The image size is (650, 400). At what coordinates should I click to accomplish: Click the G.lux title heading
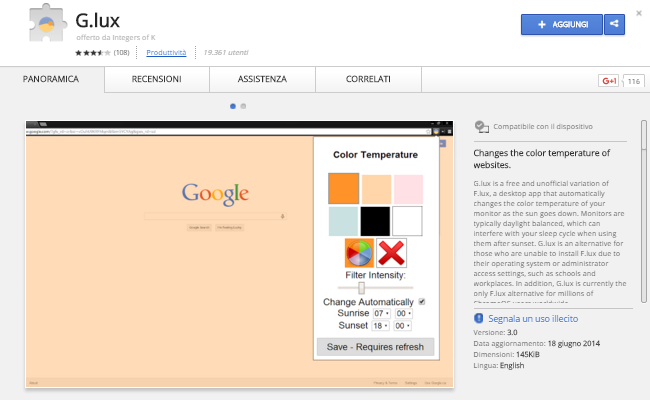point(97,20)
